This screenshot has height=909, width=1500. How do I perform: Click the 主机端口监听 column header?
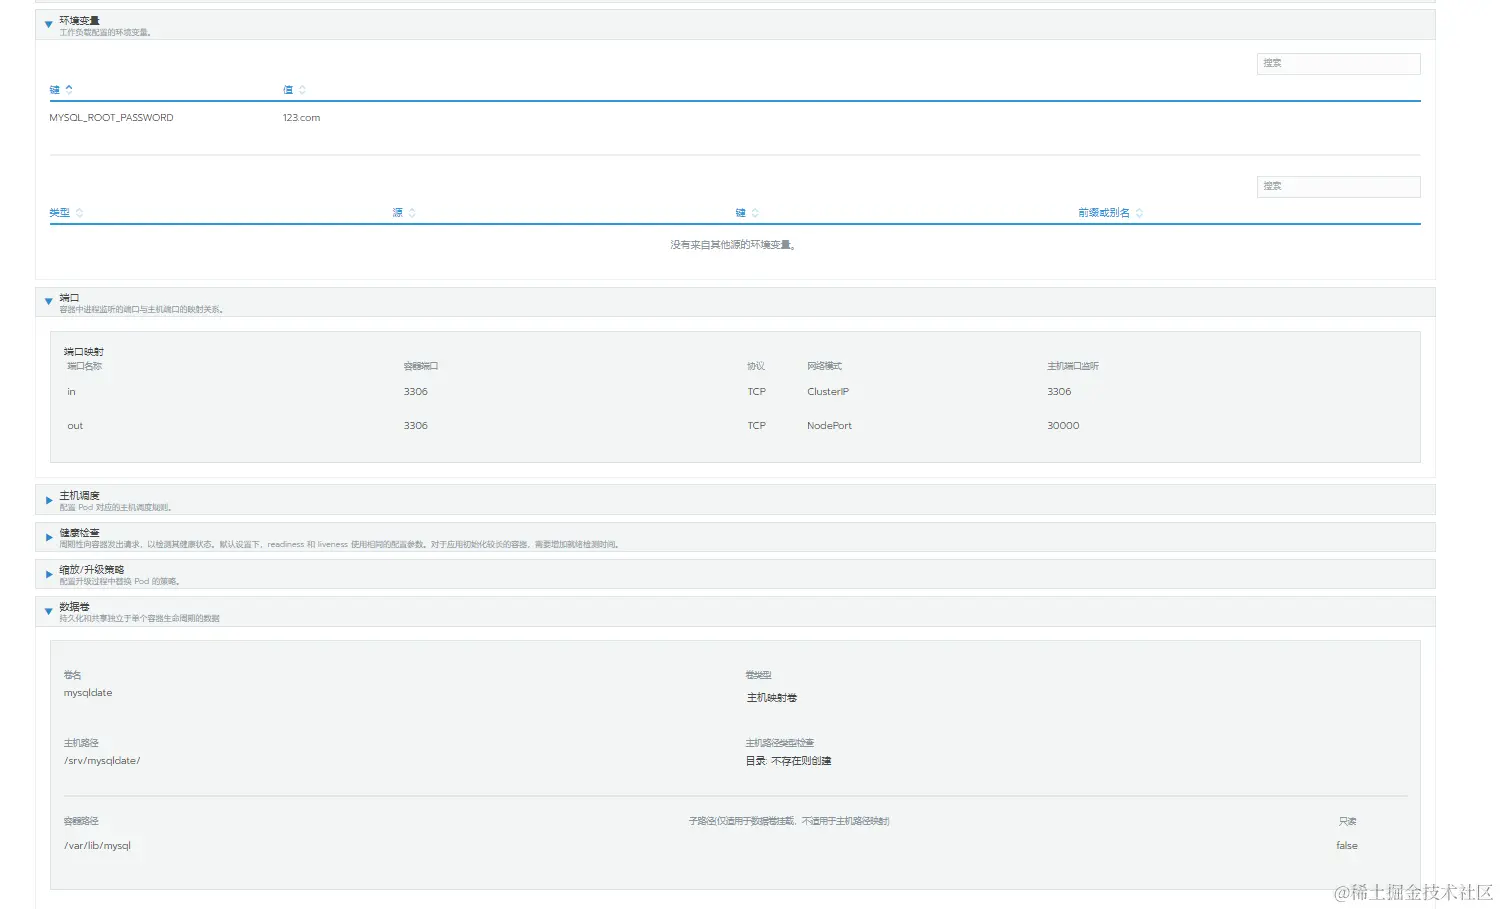point(1073,366)
